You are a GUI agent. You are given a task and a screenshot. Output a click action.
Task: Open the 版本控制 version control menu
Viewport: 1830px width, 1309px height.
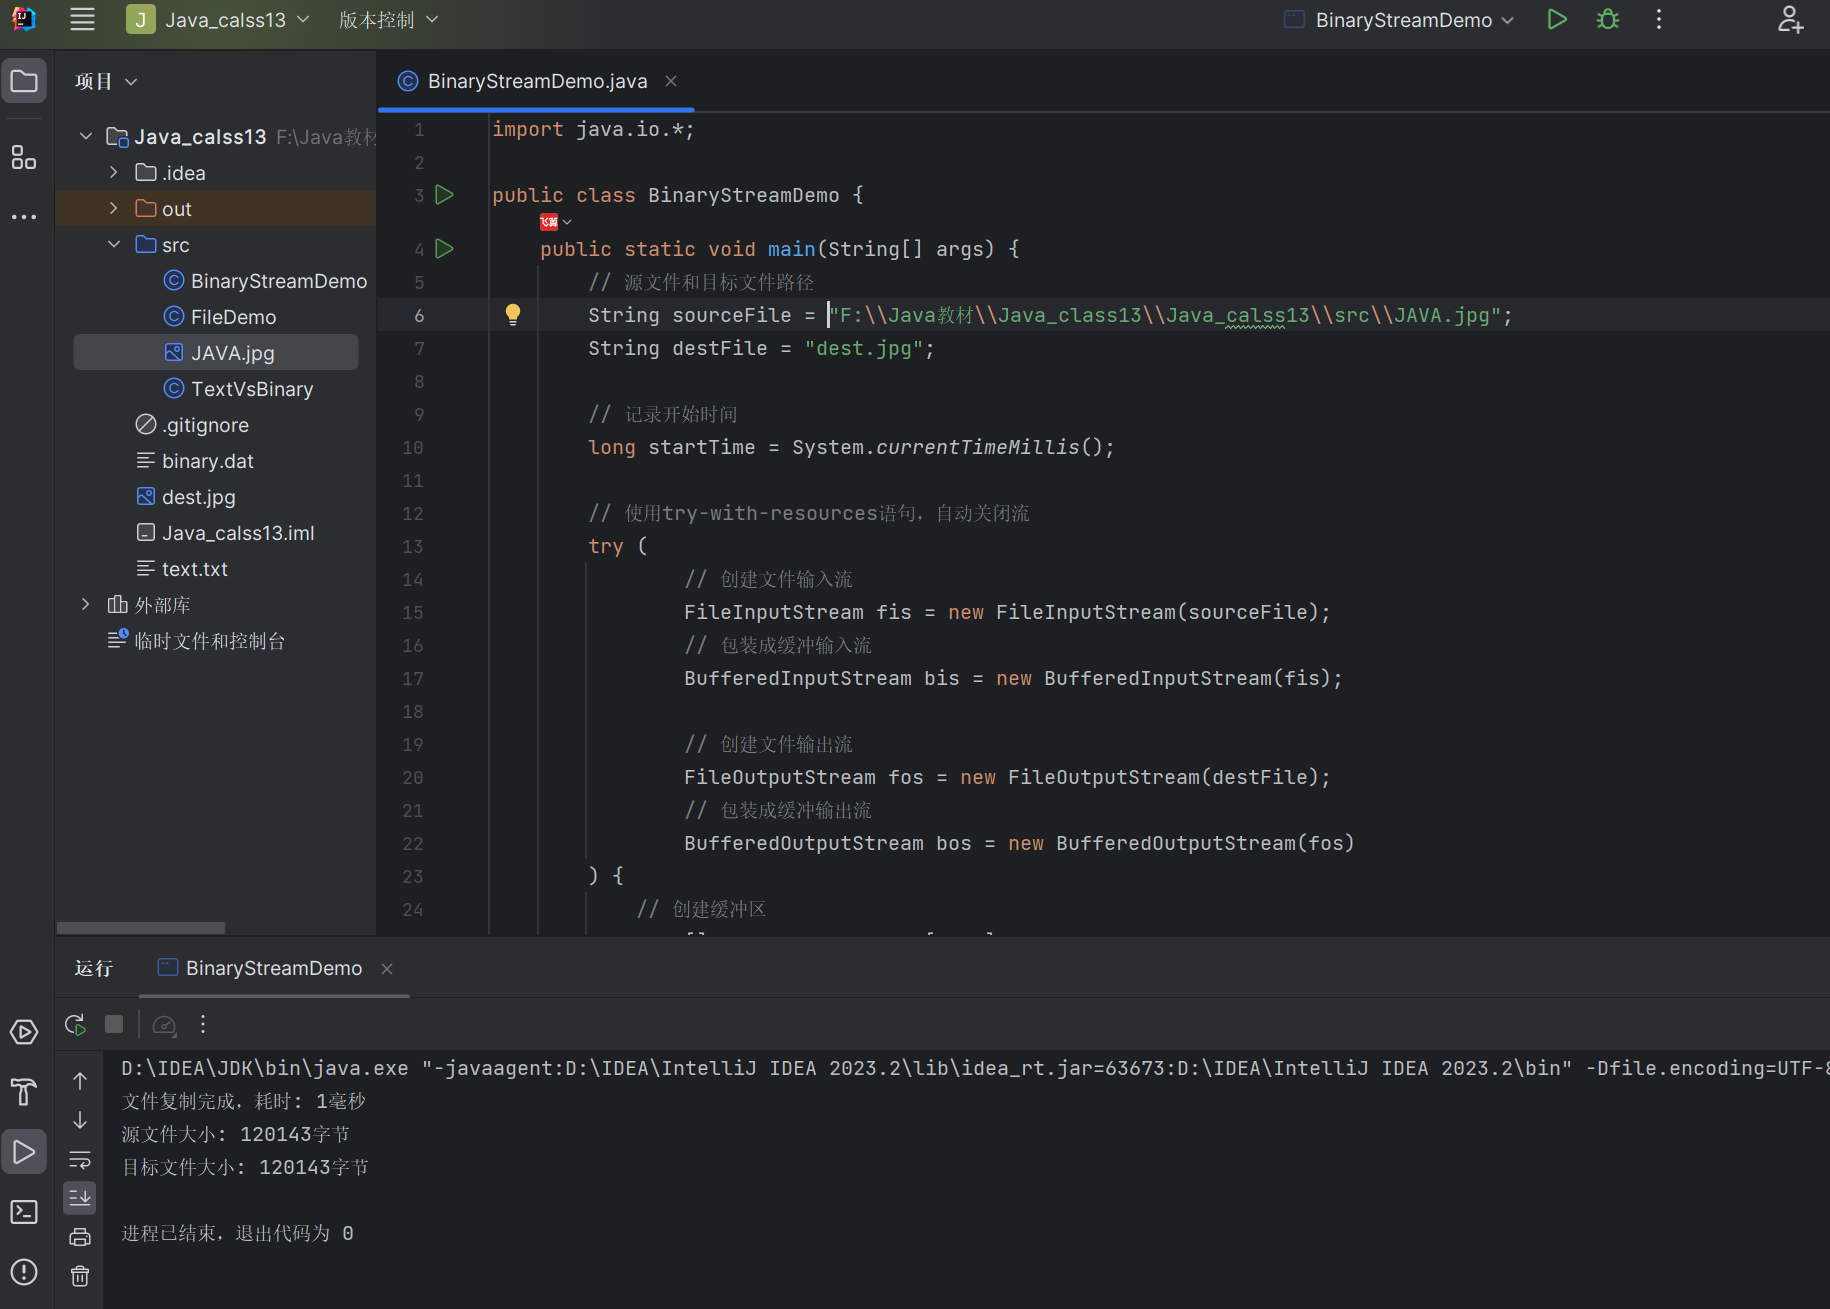[388, 20]
